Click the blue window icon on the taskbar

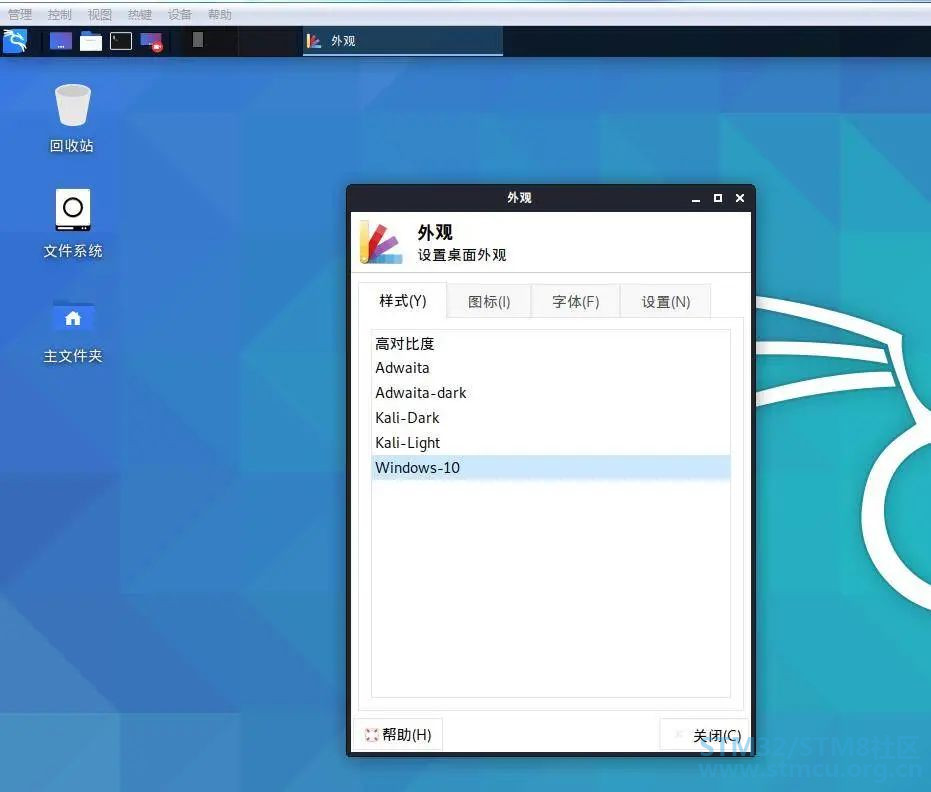pyautogui.click(x=61, y=41)
